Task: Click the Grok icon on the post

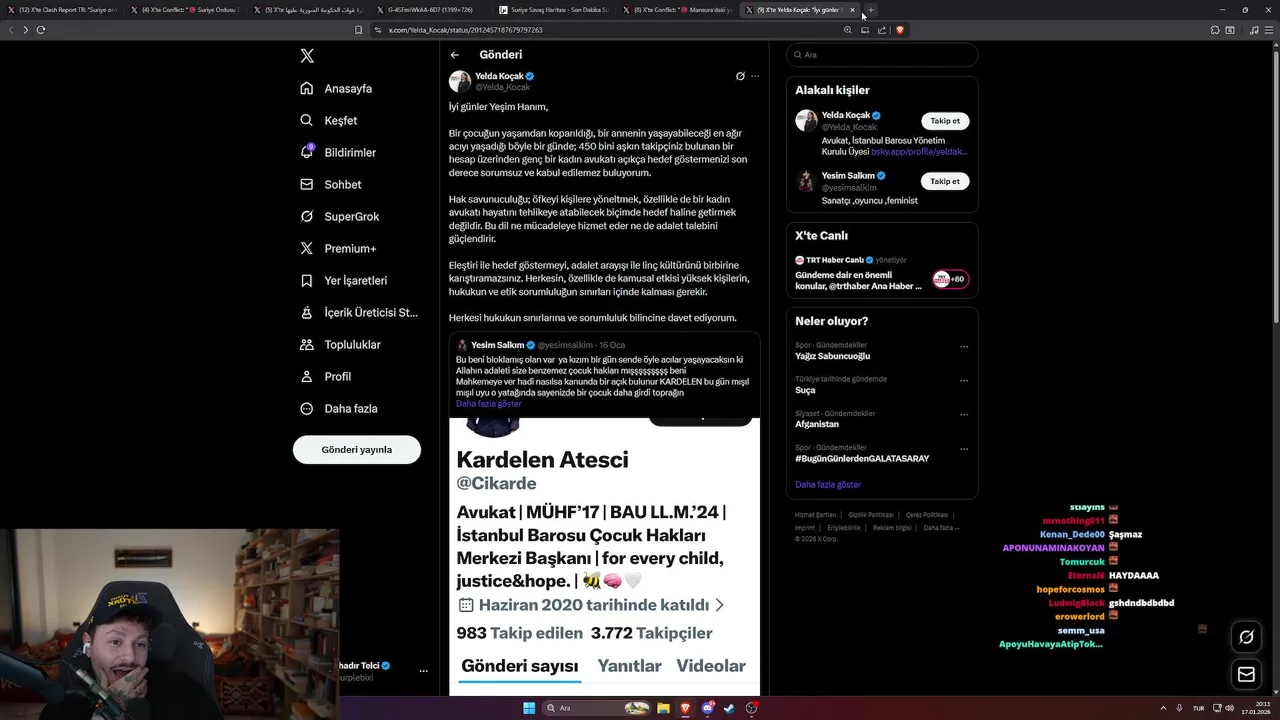Action: pos(740,76)
